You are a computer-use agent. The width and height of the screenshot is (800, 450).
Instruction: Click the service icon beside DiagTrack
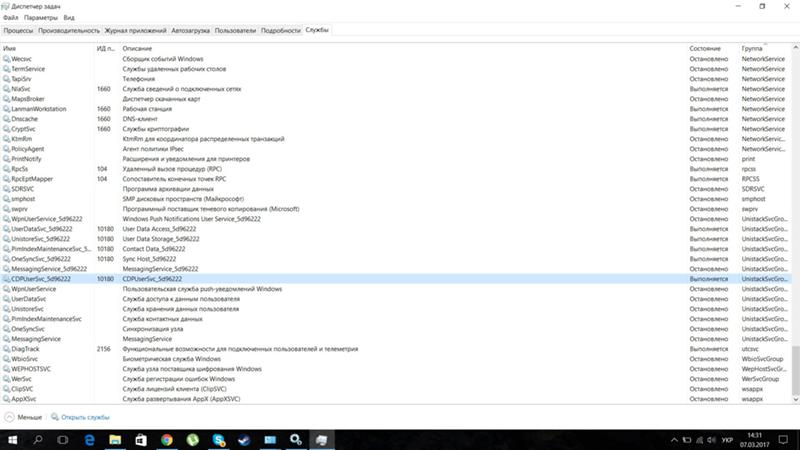[6, 349]
